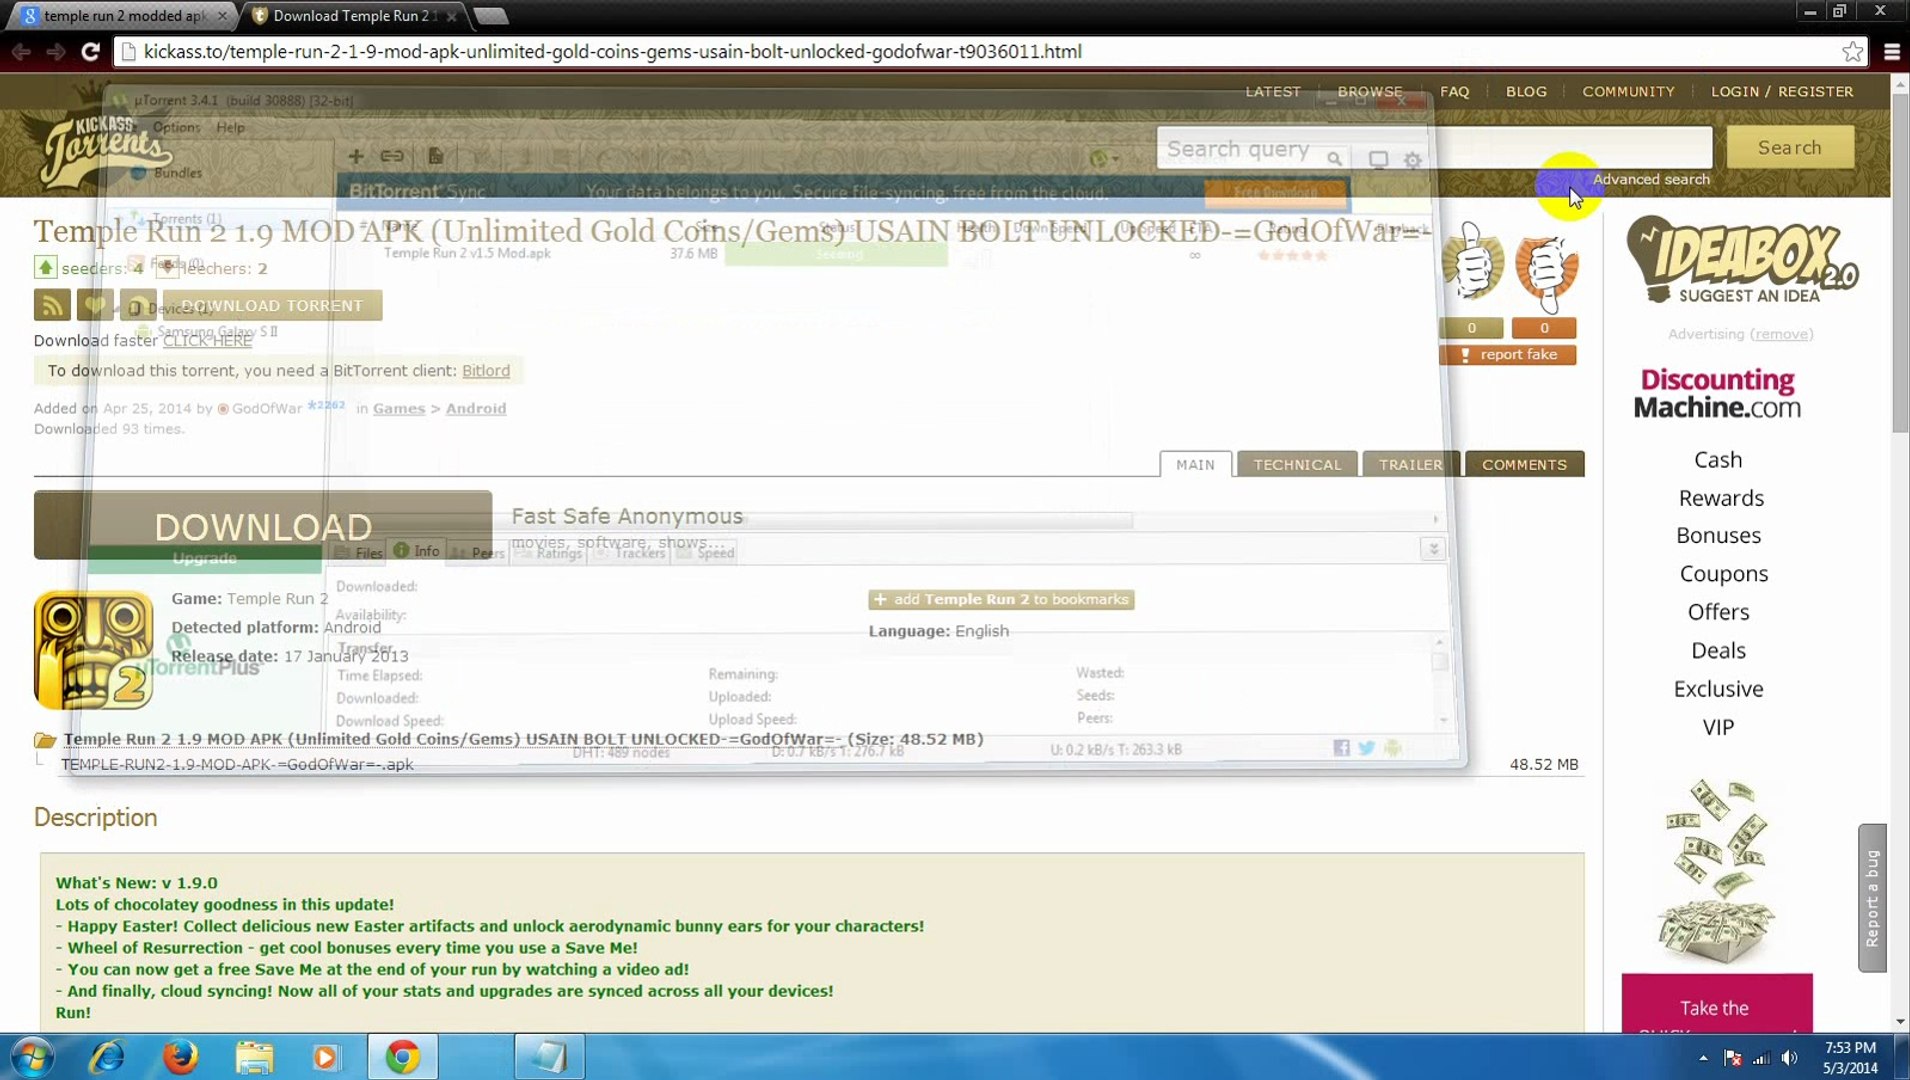
Task: Click the volume icon in the system tray
Action: click(x=1790, y=1058)
